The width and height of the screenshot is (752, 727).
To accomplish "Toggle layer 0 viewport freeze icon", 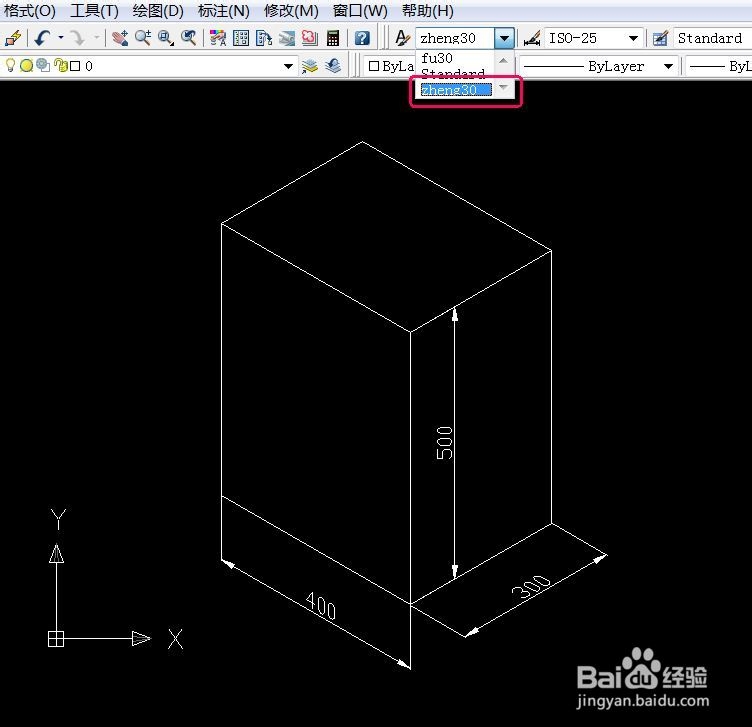I will (x=43, y=65).
